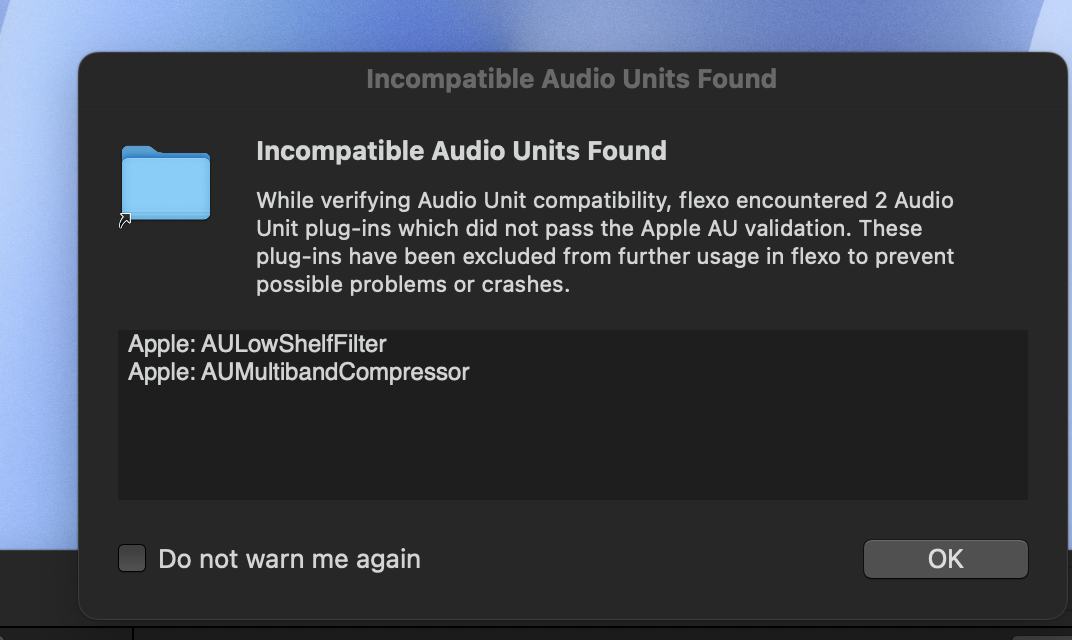This screenshot has width=1072, height=640.
Task: Click the alias arrow on folder icon
Action: [125, 221]
